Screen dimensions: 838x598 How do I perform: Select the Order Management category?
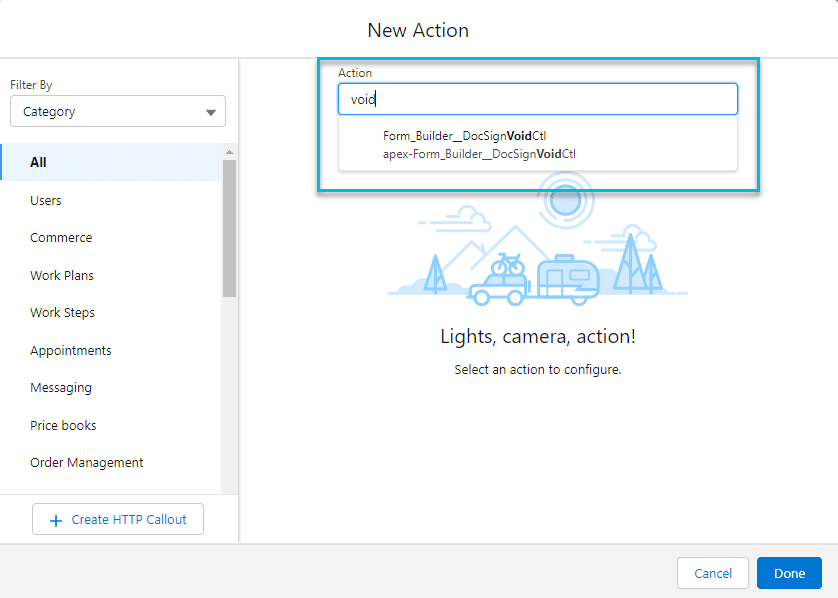click(86, 462)
